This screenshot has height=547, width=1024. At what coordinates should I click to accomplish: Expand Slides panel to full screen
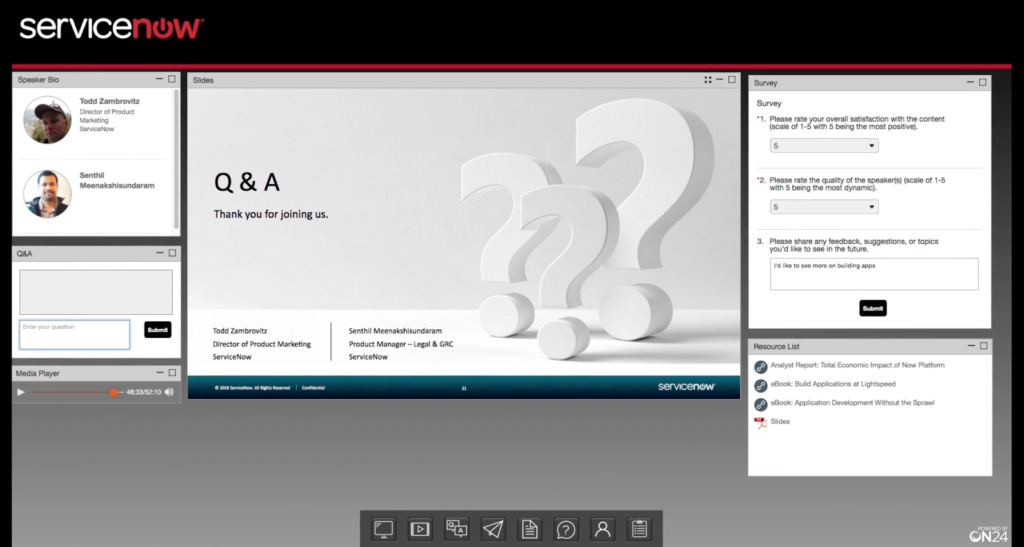[x=708, y=80]
